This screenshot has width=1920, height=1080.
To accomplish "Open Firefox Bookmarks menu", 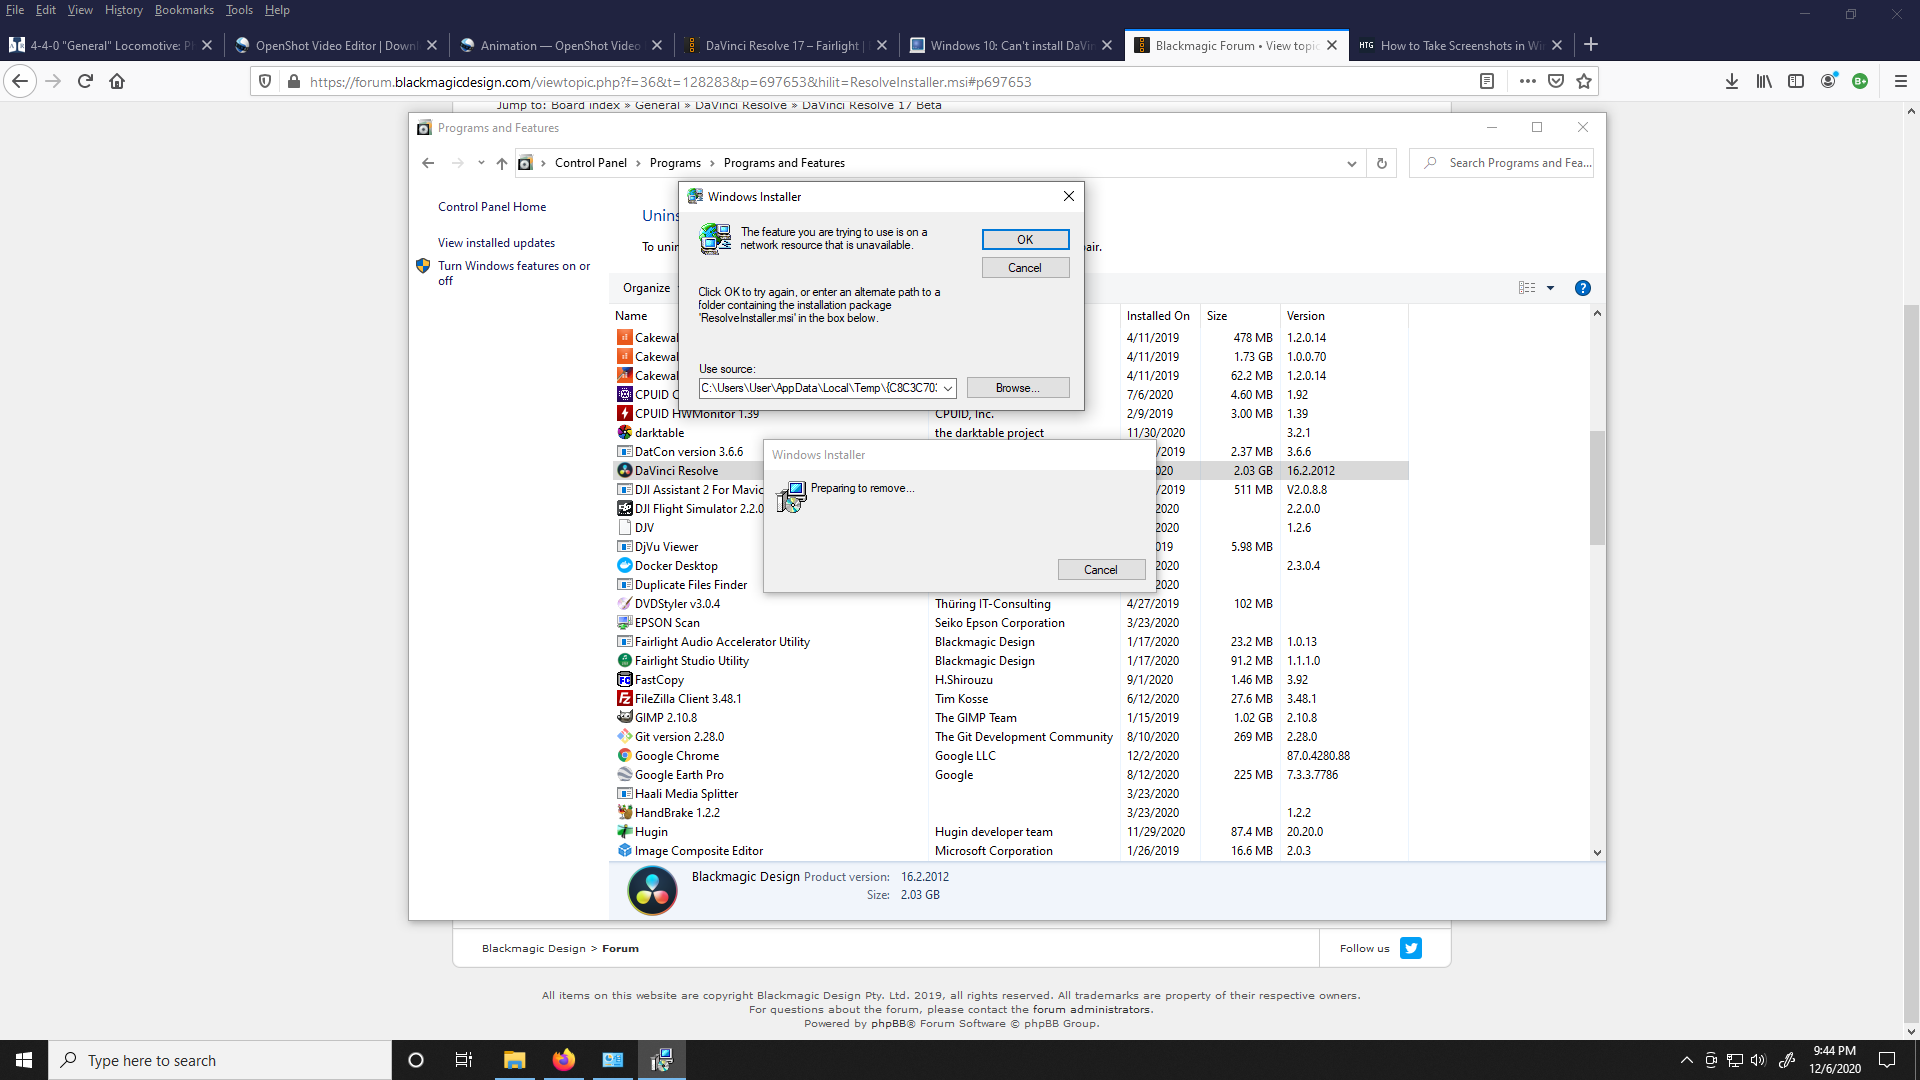I will (x=184, y=10).
